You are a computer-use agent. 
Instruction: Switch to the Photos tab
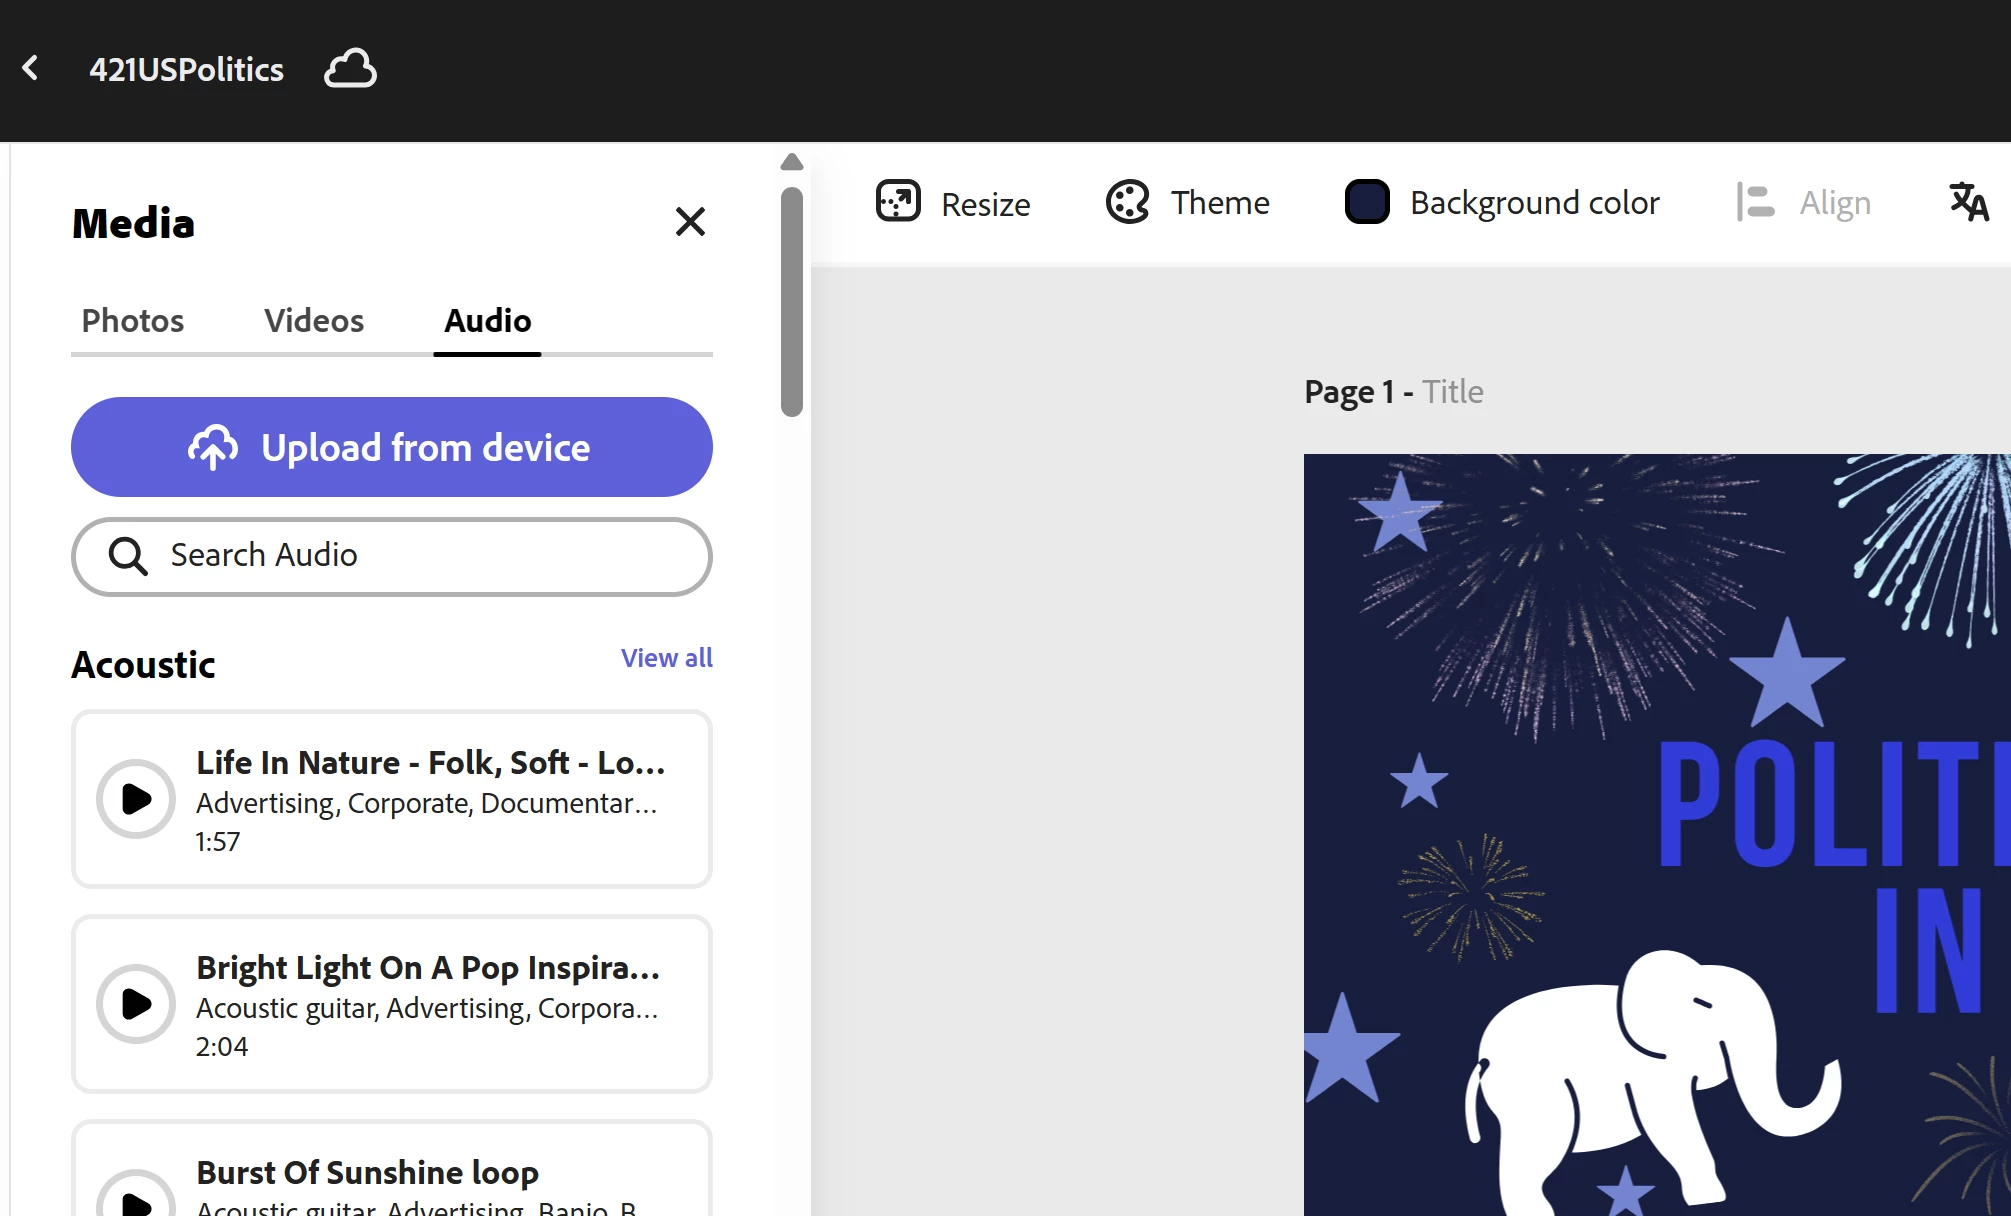click(x=133, y=320)
